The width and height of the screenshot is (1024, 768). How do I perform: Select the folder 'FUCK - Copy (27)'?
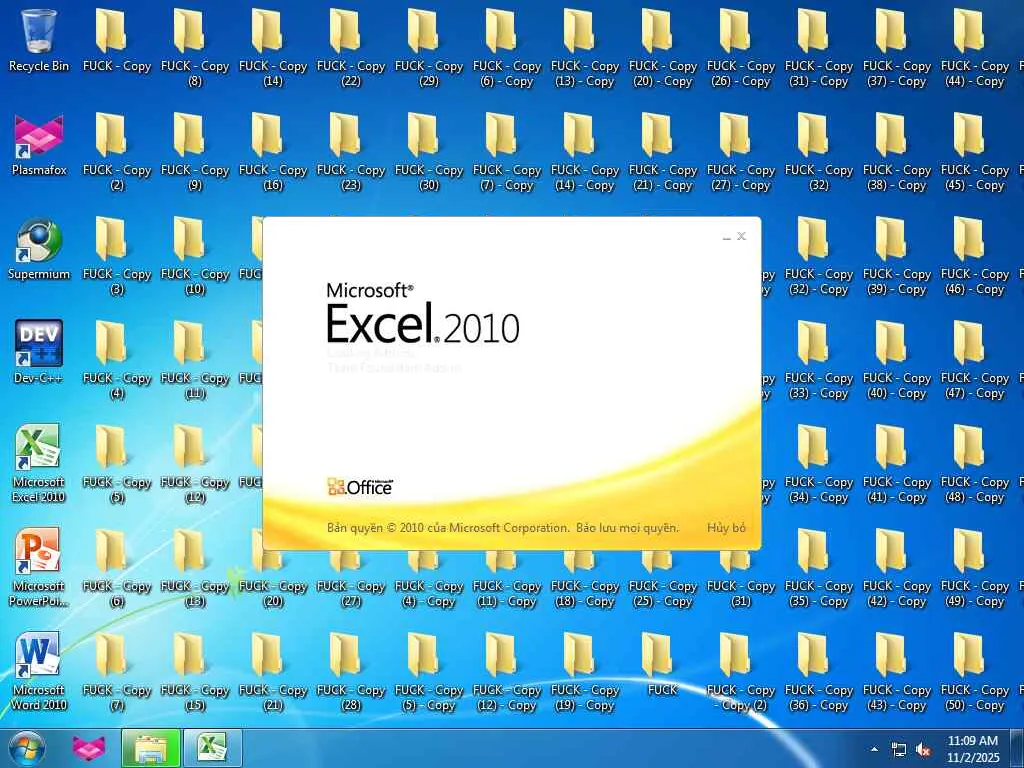click(351, 578)
